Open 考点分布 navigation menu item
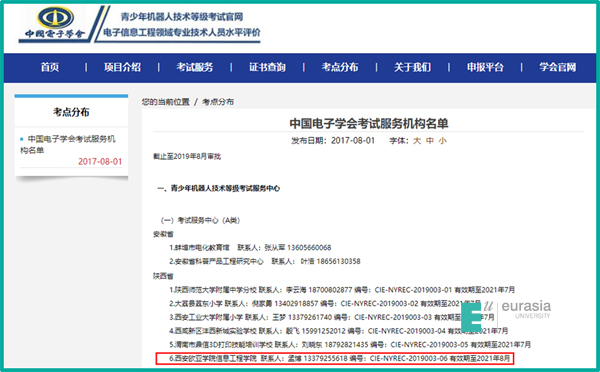 coord(340,67)
